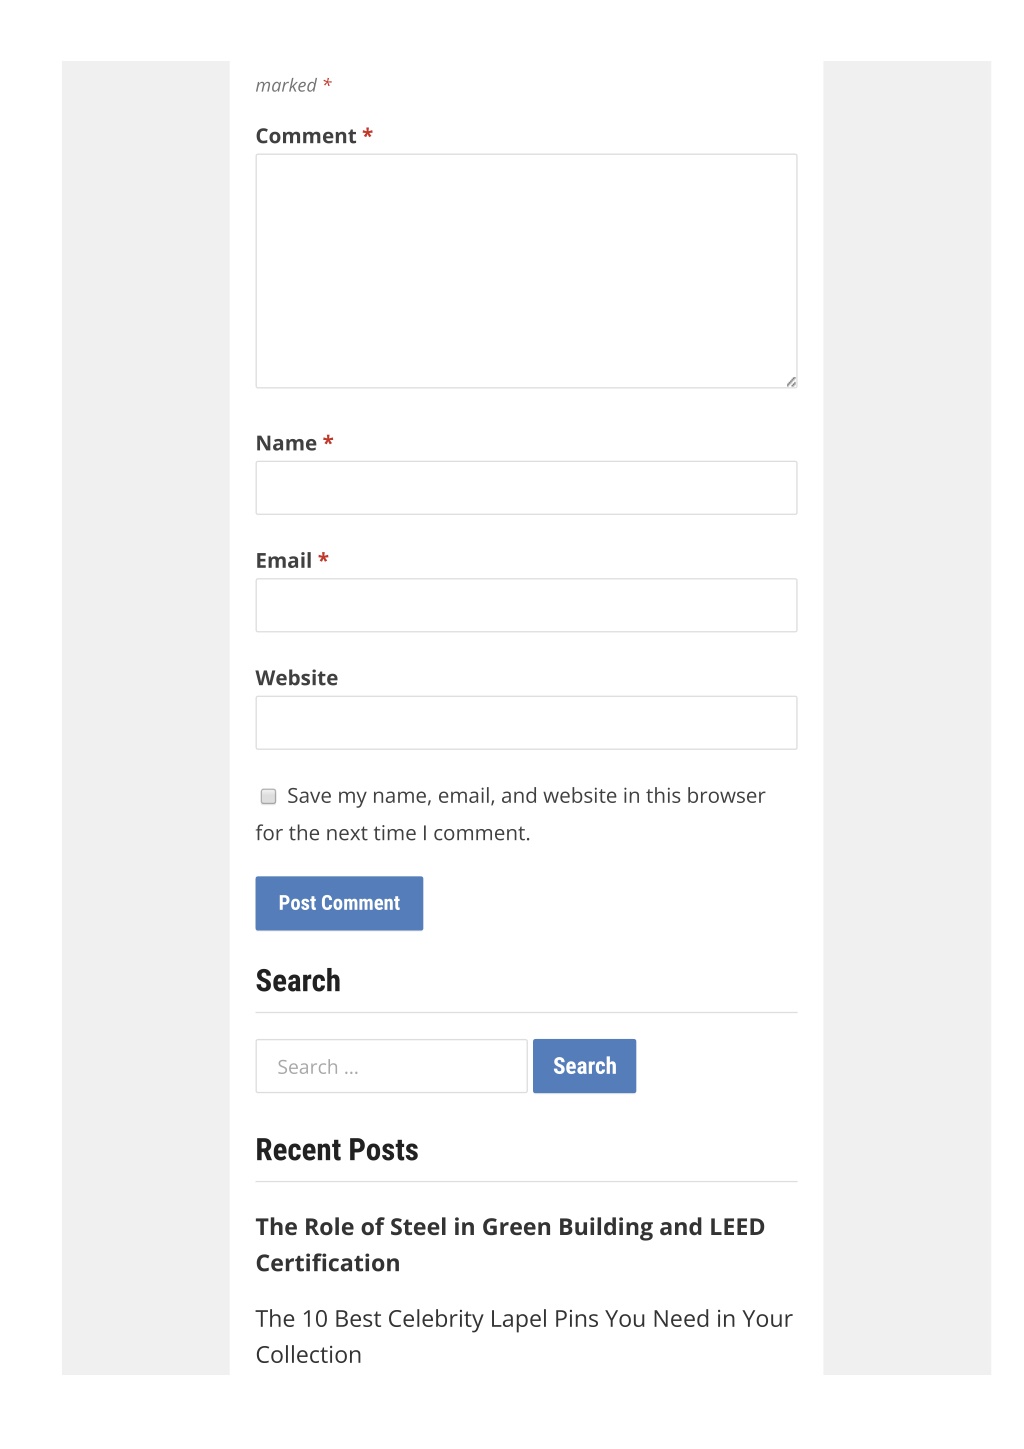1024x1449 pixels.
Task: Open the 10 Best Celebrity Lapel Pins post
Action: click(524, 1336)
